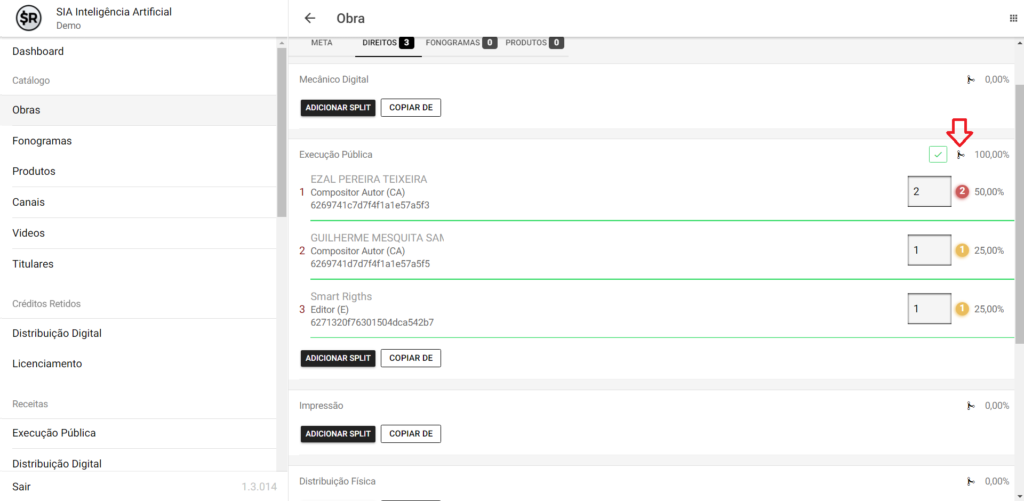Viewport: 1024px width, 501px height.
Task: Click the flag icon in Impressão row
Action: point(968,406)
